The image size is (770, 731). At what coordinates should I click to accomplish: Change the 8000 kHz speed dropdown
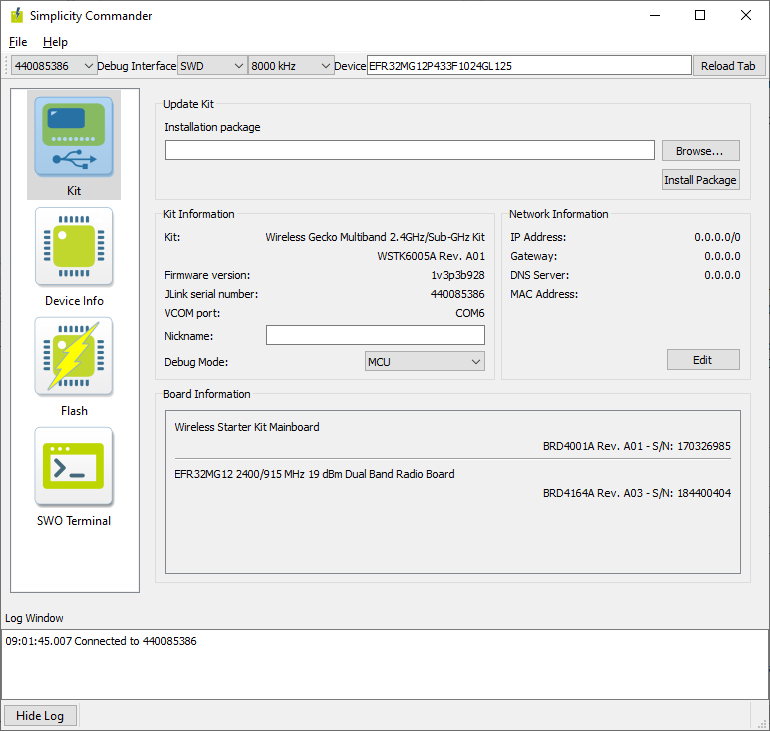pyautogui.click(x=290, y=66)
